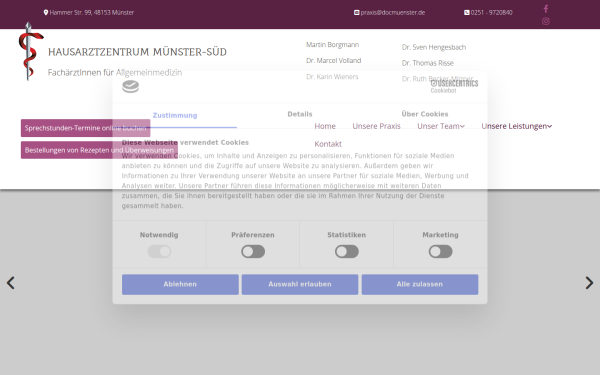Click Sprechstunden-Termine online buchen button
Viewport: 600px width, 375px height.
click(x=85, y=128)
